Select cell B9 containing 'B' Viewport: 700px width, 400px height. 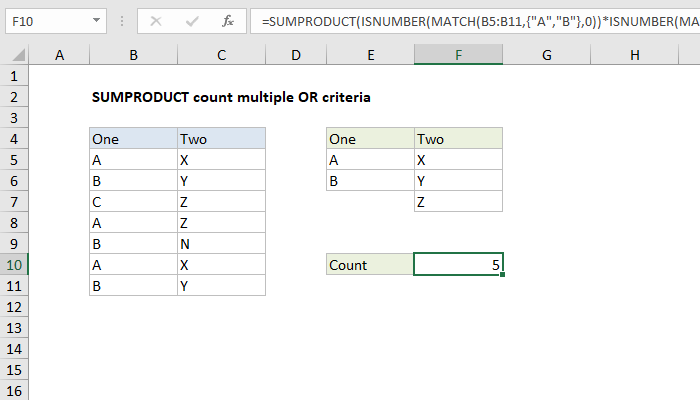(x=133, y=244)
